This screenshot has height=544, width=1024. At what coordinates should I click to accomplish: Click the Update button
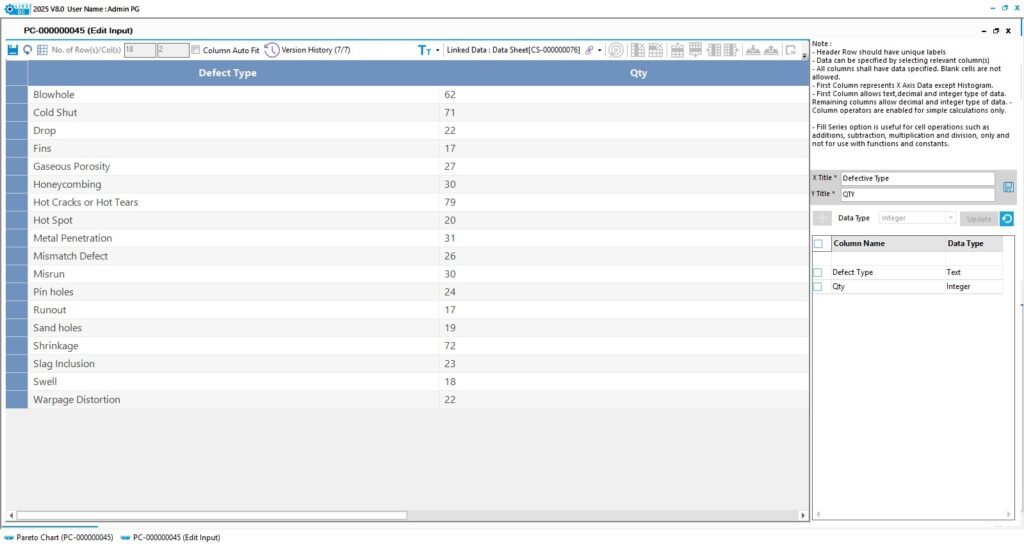coord(978,219)
